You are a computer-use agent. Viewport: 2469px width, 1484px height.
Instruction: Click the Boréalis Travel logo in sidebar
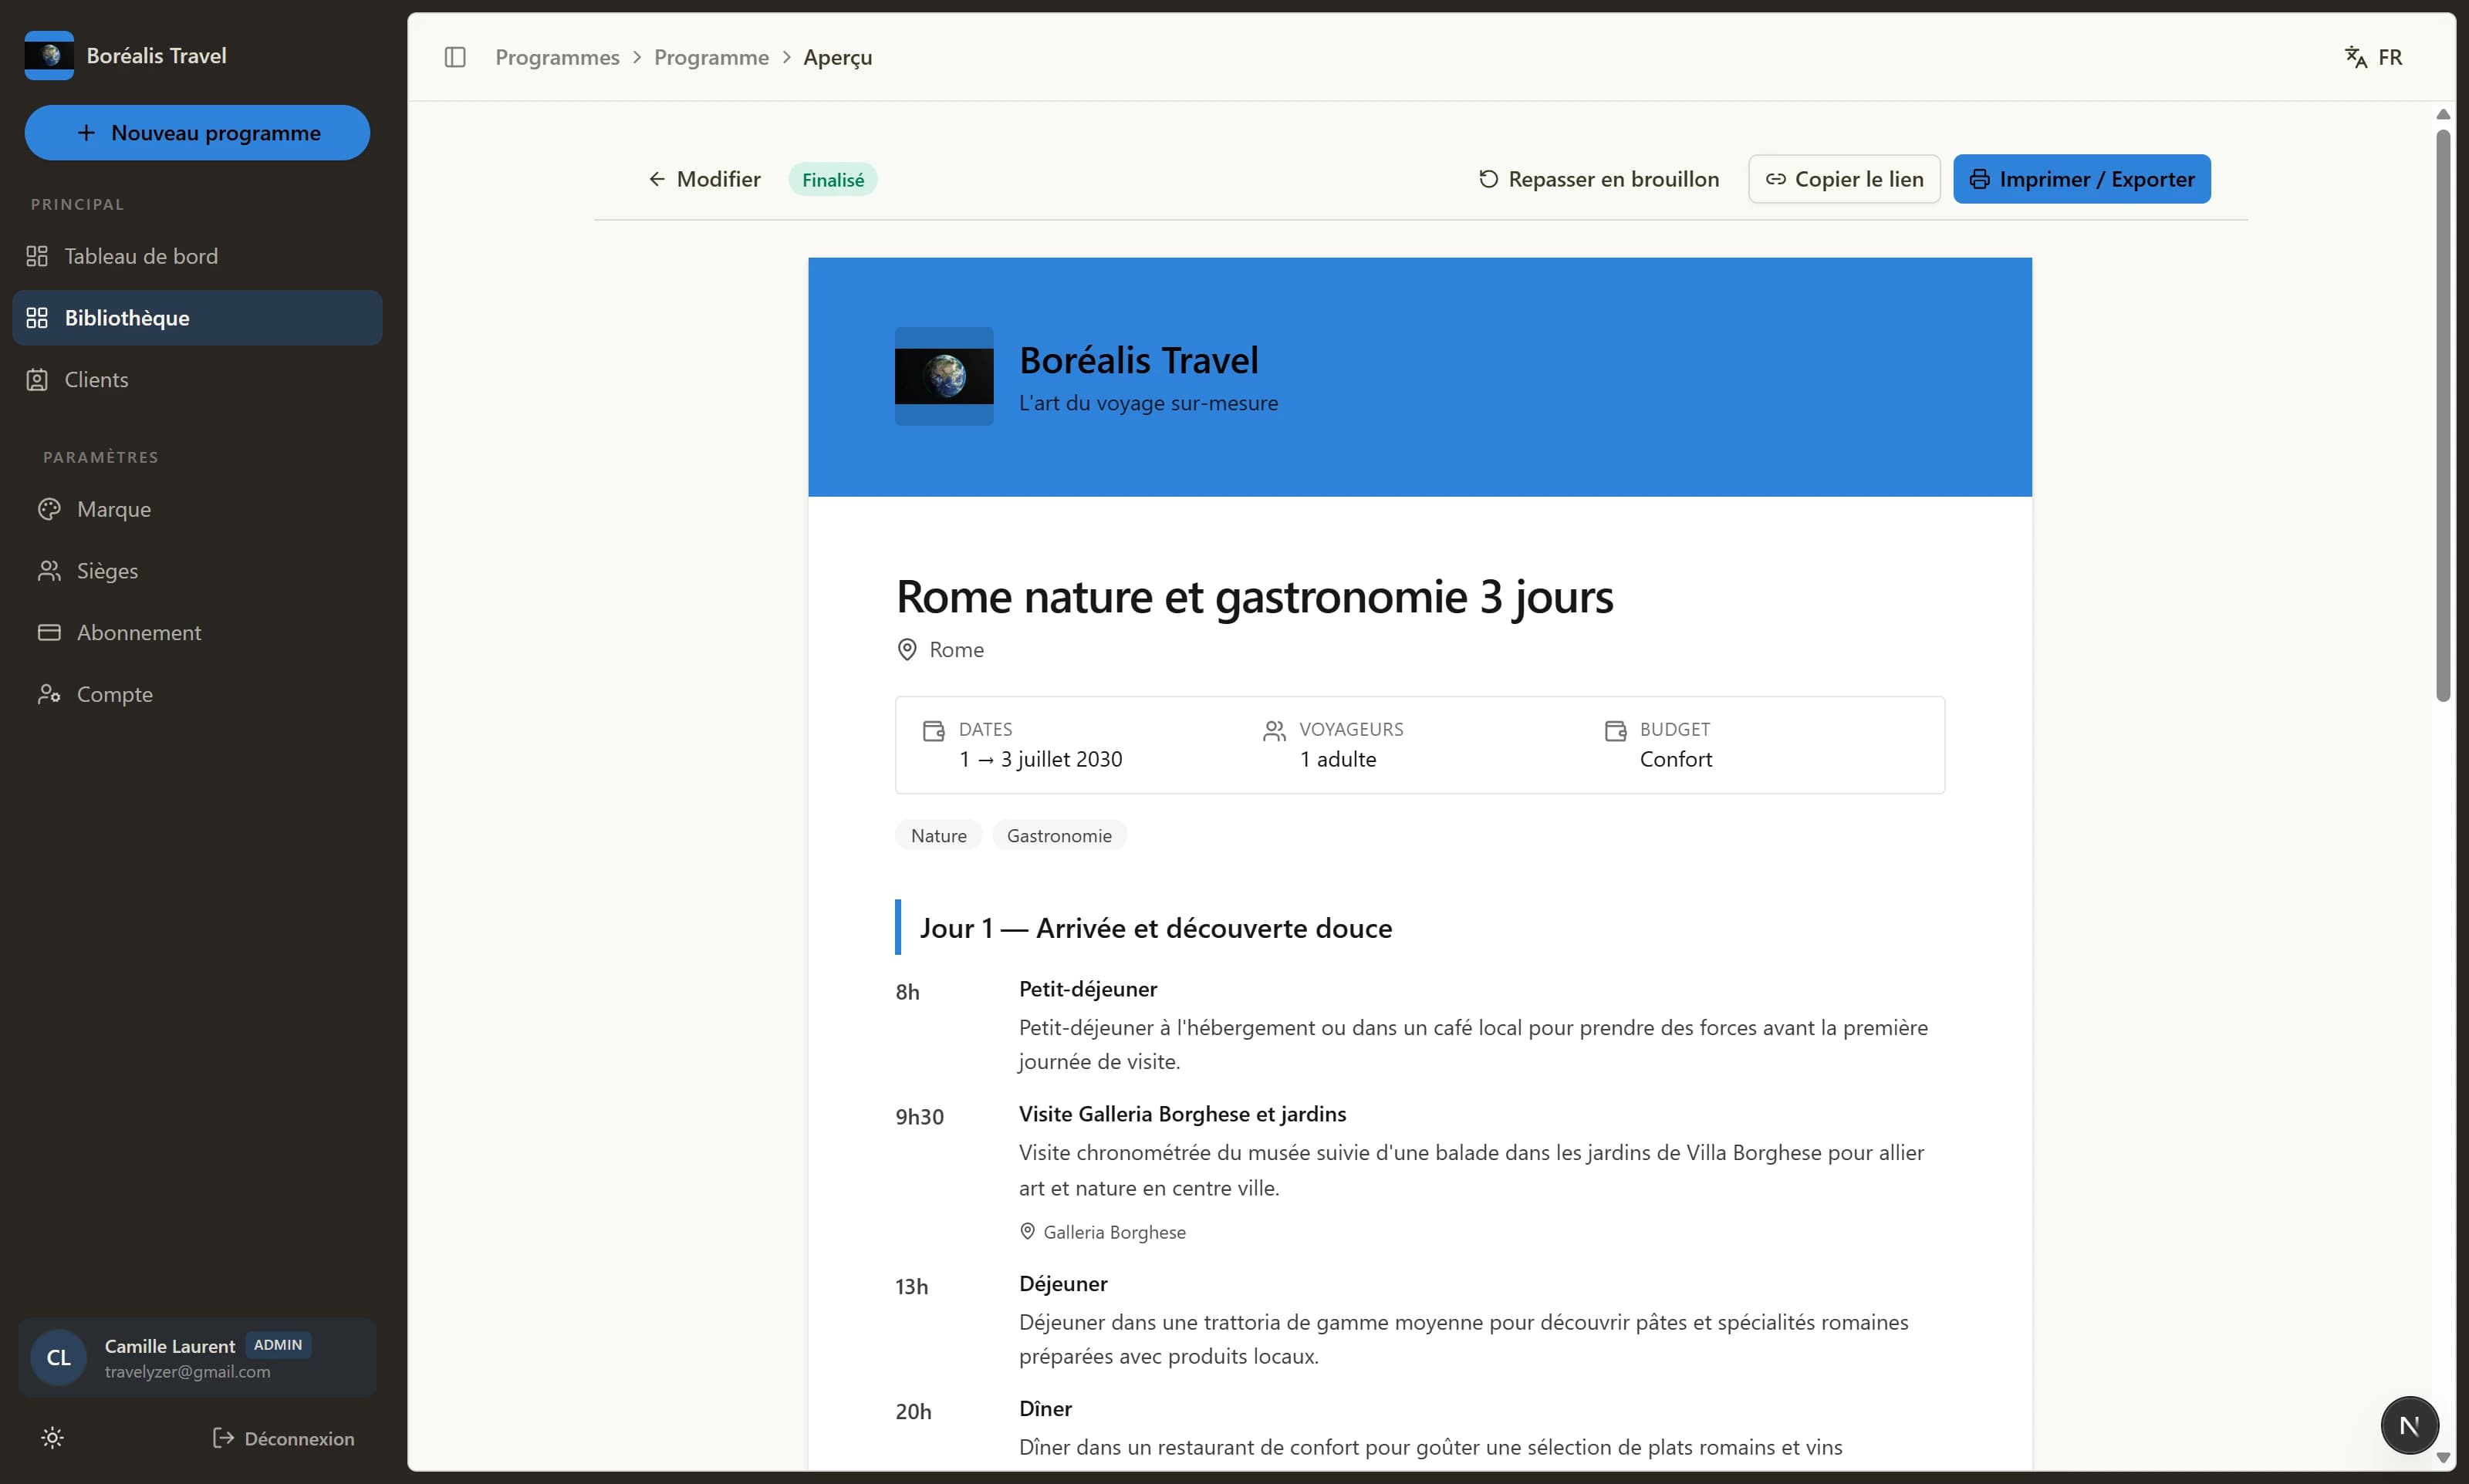click(49, 55)
